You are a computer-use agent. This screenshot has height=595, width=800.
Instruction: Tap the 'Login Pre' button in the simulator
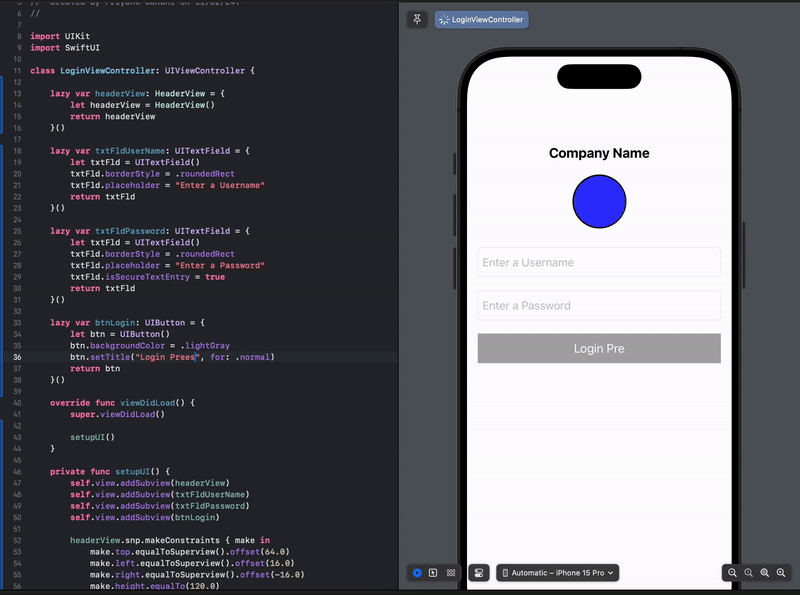tap(598, 348)
